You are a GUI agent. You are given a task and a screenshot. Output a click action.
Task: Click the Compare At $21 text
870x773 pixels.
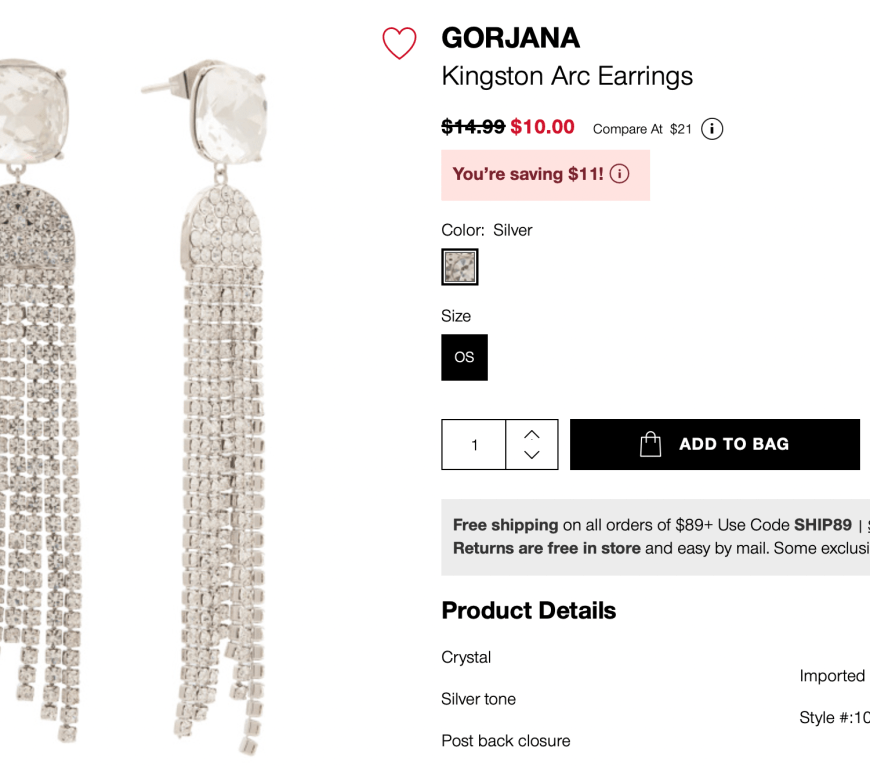click(x=642, y=129)
